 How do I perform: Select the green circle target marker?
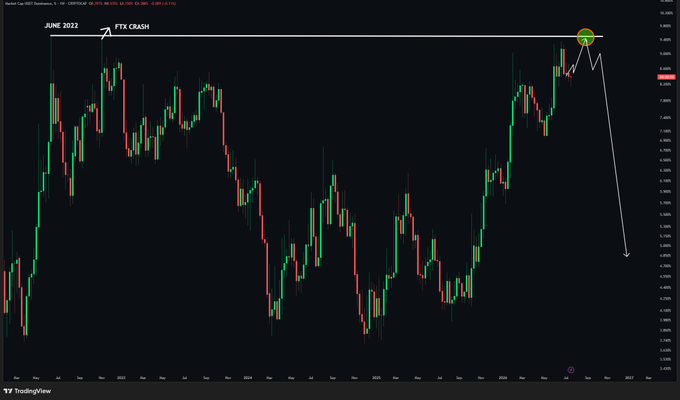(x=585, y=37)
